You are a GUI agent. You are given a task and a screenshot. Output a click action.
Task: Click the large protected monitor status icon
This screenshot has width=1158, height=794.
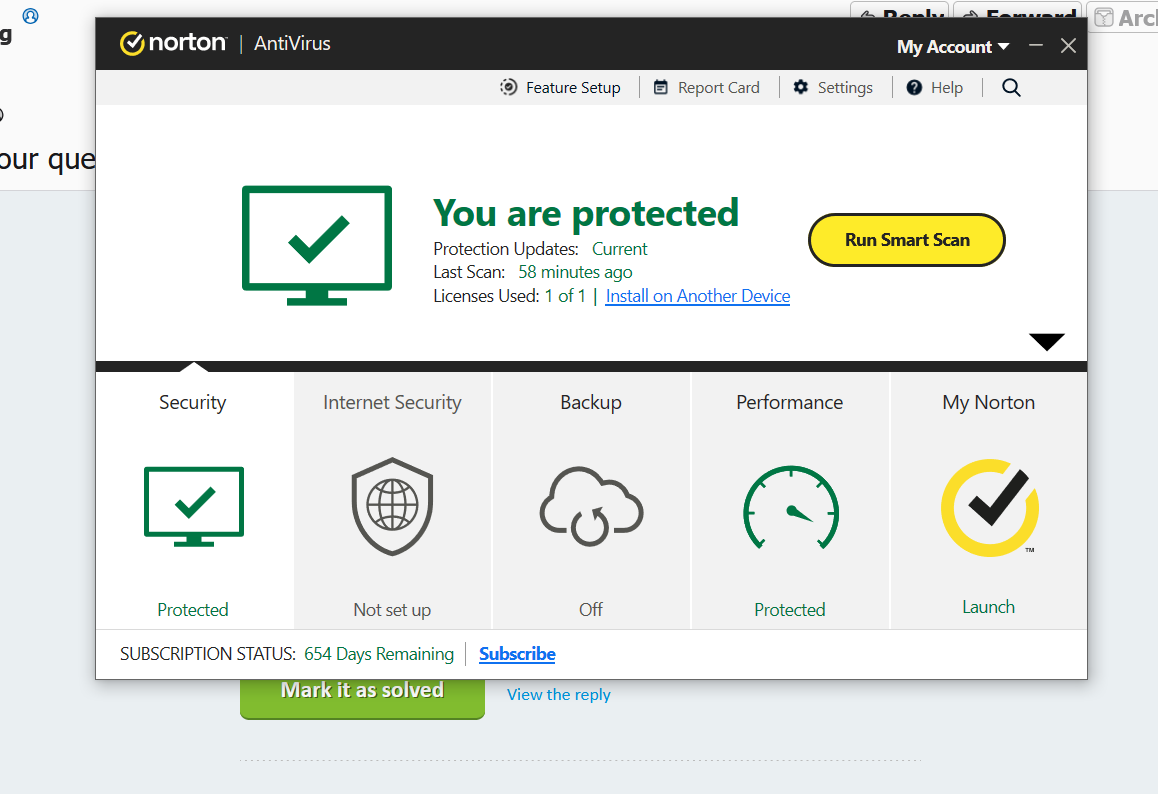(x=317, y=244)
